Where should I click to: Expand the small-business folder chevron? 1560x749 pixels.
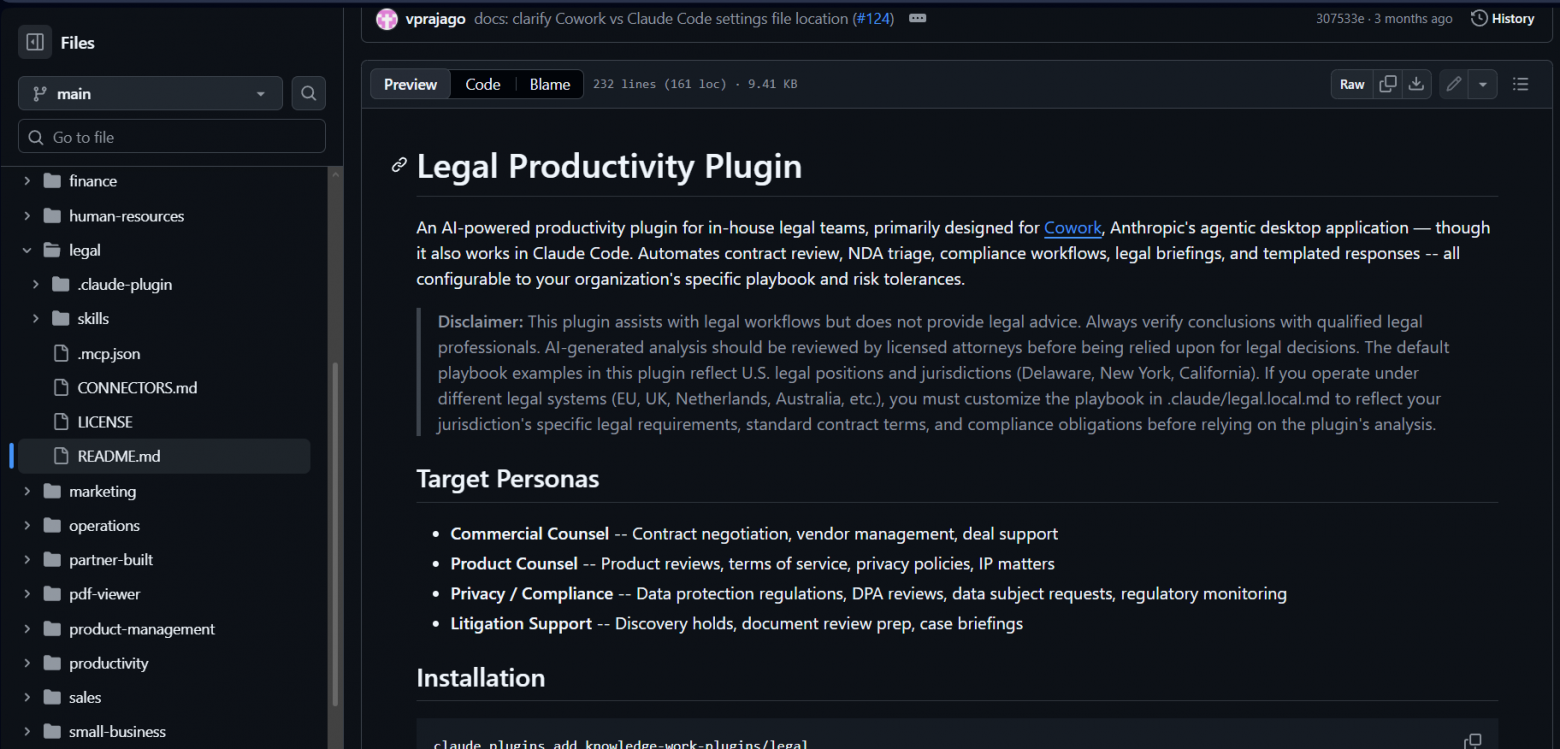[27, 731]
